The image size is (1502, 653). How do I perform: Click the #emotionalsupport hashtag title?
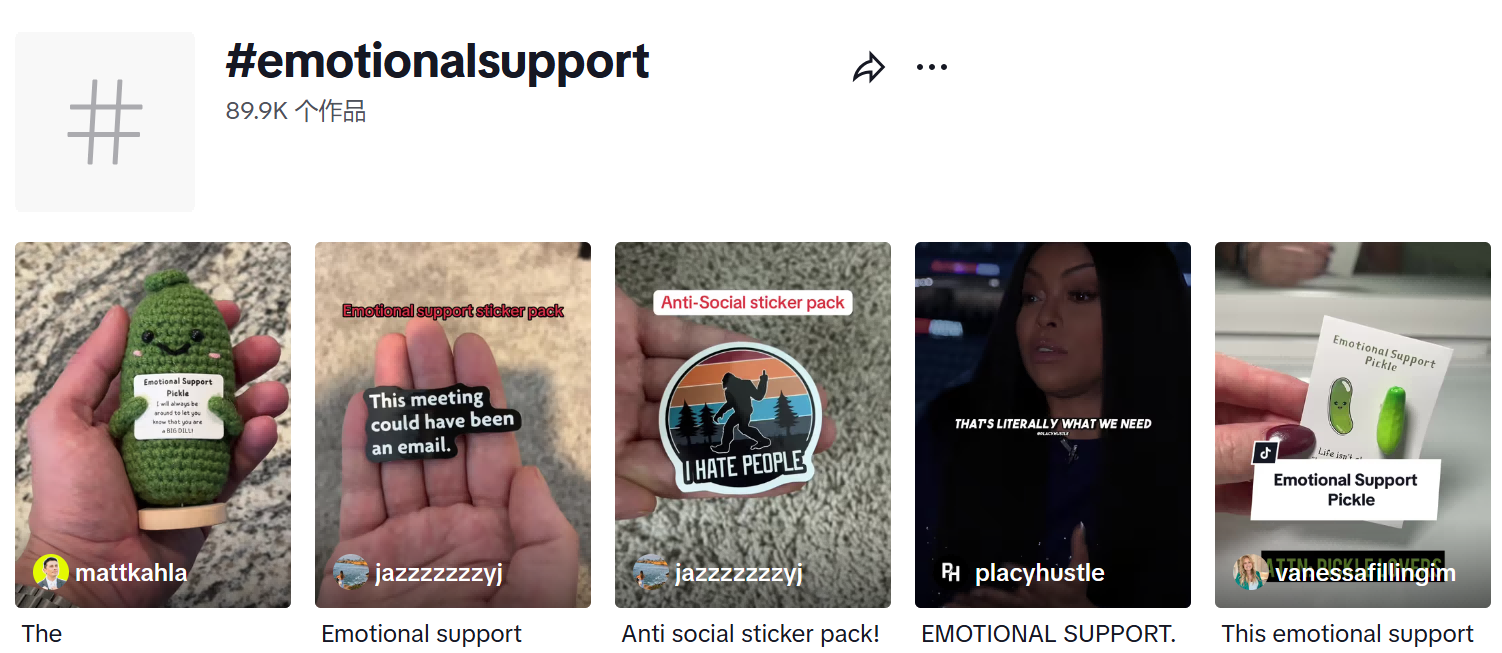tap(437, 62)
